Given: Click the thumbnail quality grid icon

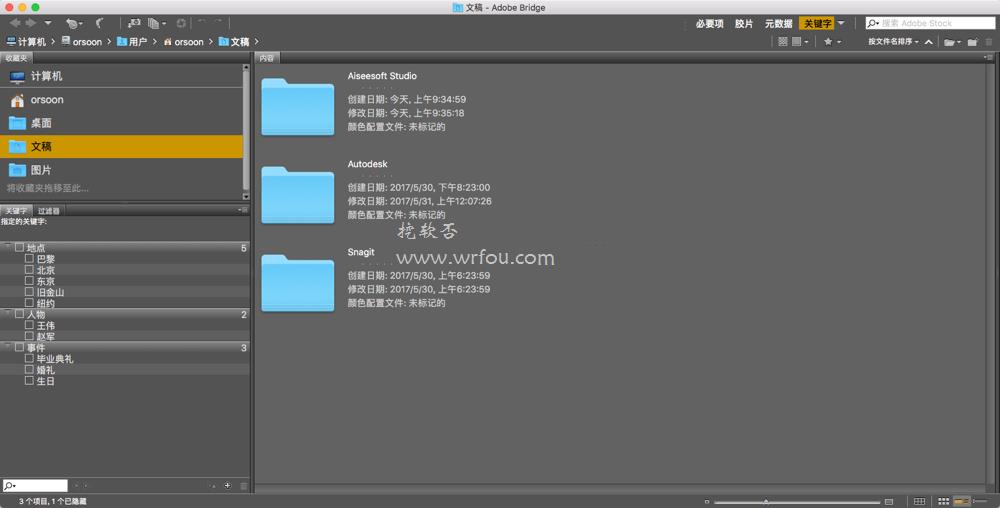Looking at the screenshot, I should click(x=783, y=41).
